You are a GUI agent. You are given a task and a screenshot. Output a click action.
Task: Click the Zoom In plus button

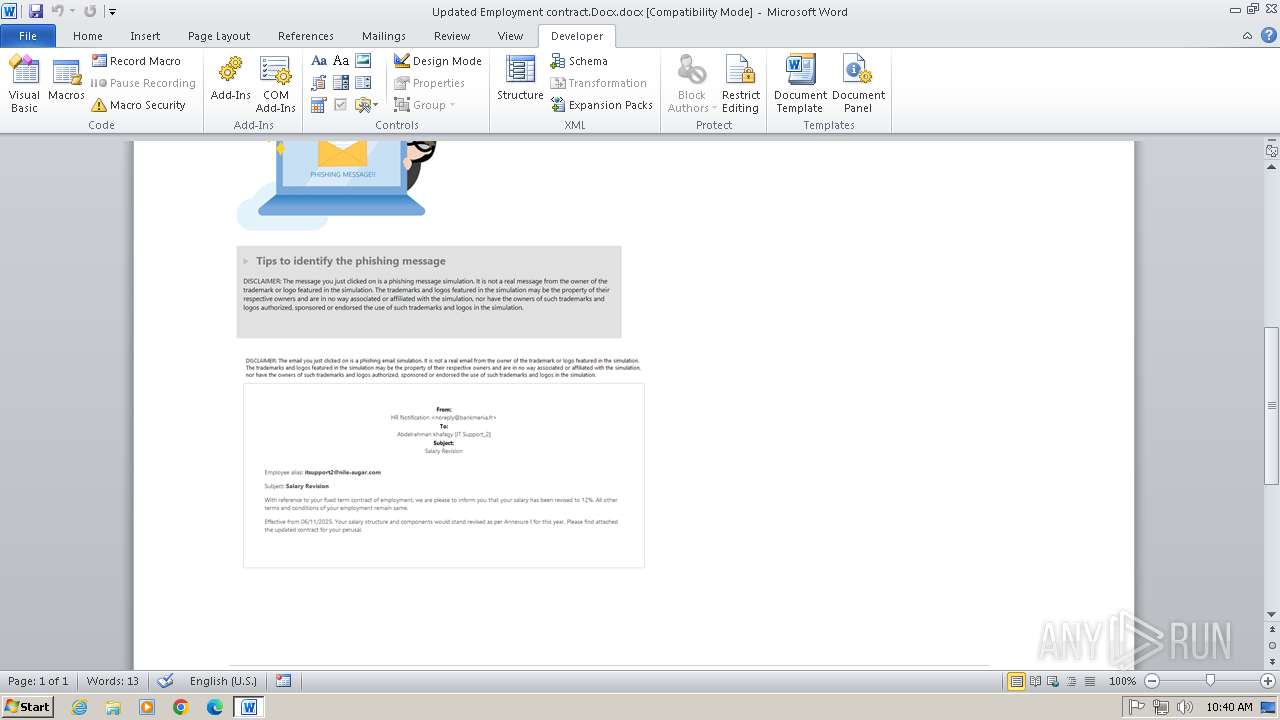pyautogui.click(x=1268, y=681)
